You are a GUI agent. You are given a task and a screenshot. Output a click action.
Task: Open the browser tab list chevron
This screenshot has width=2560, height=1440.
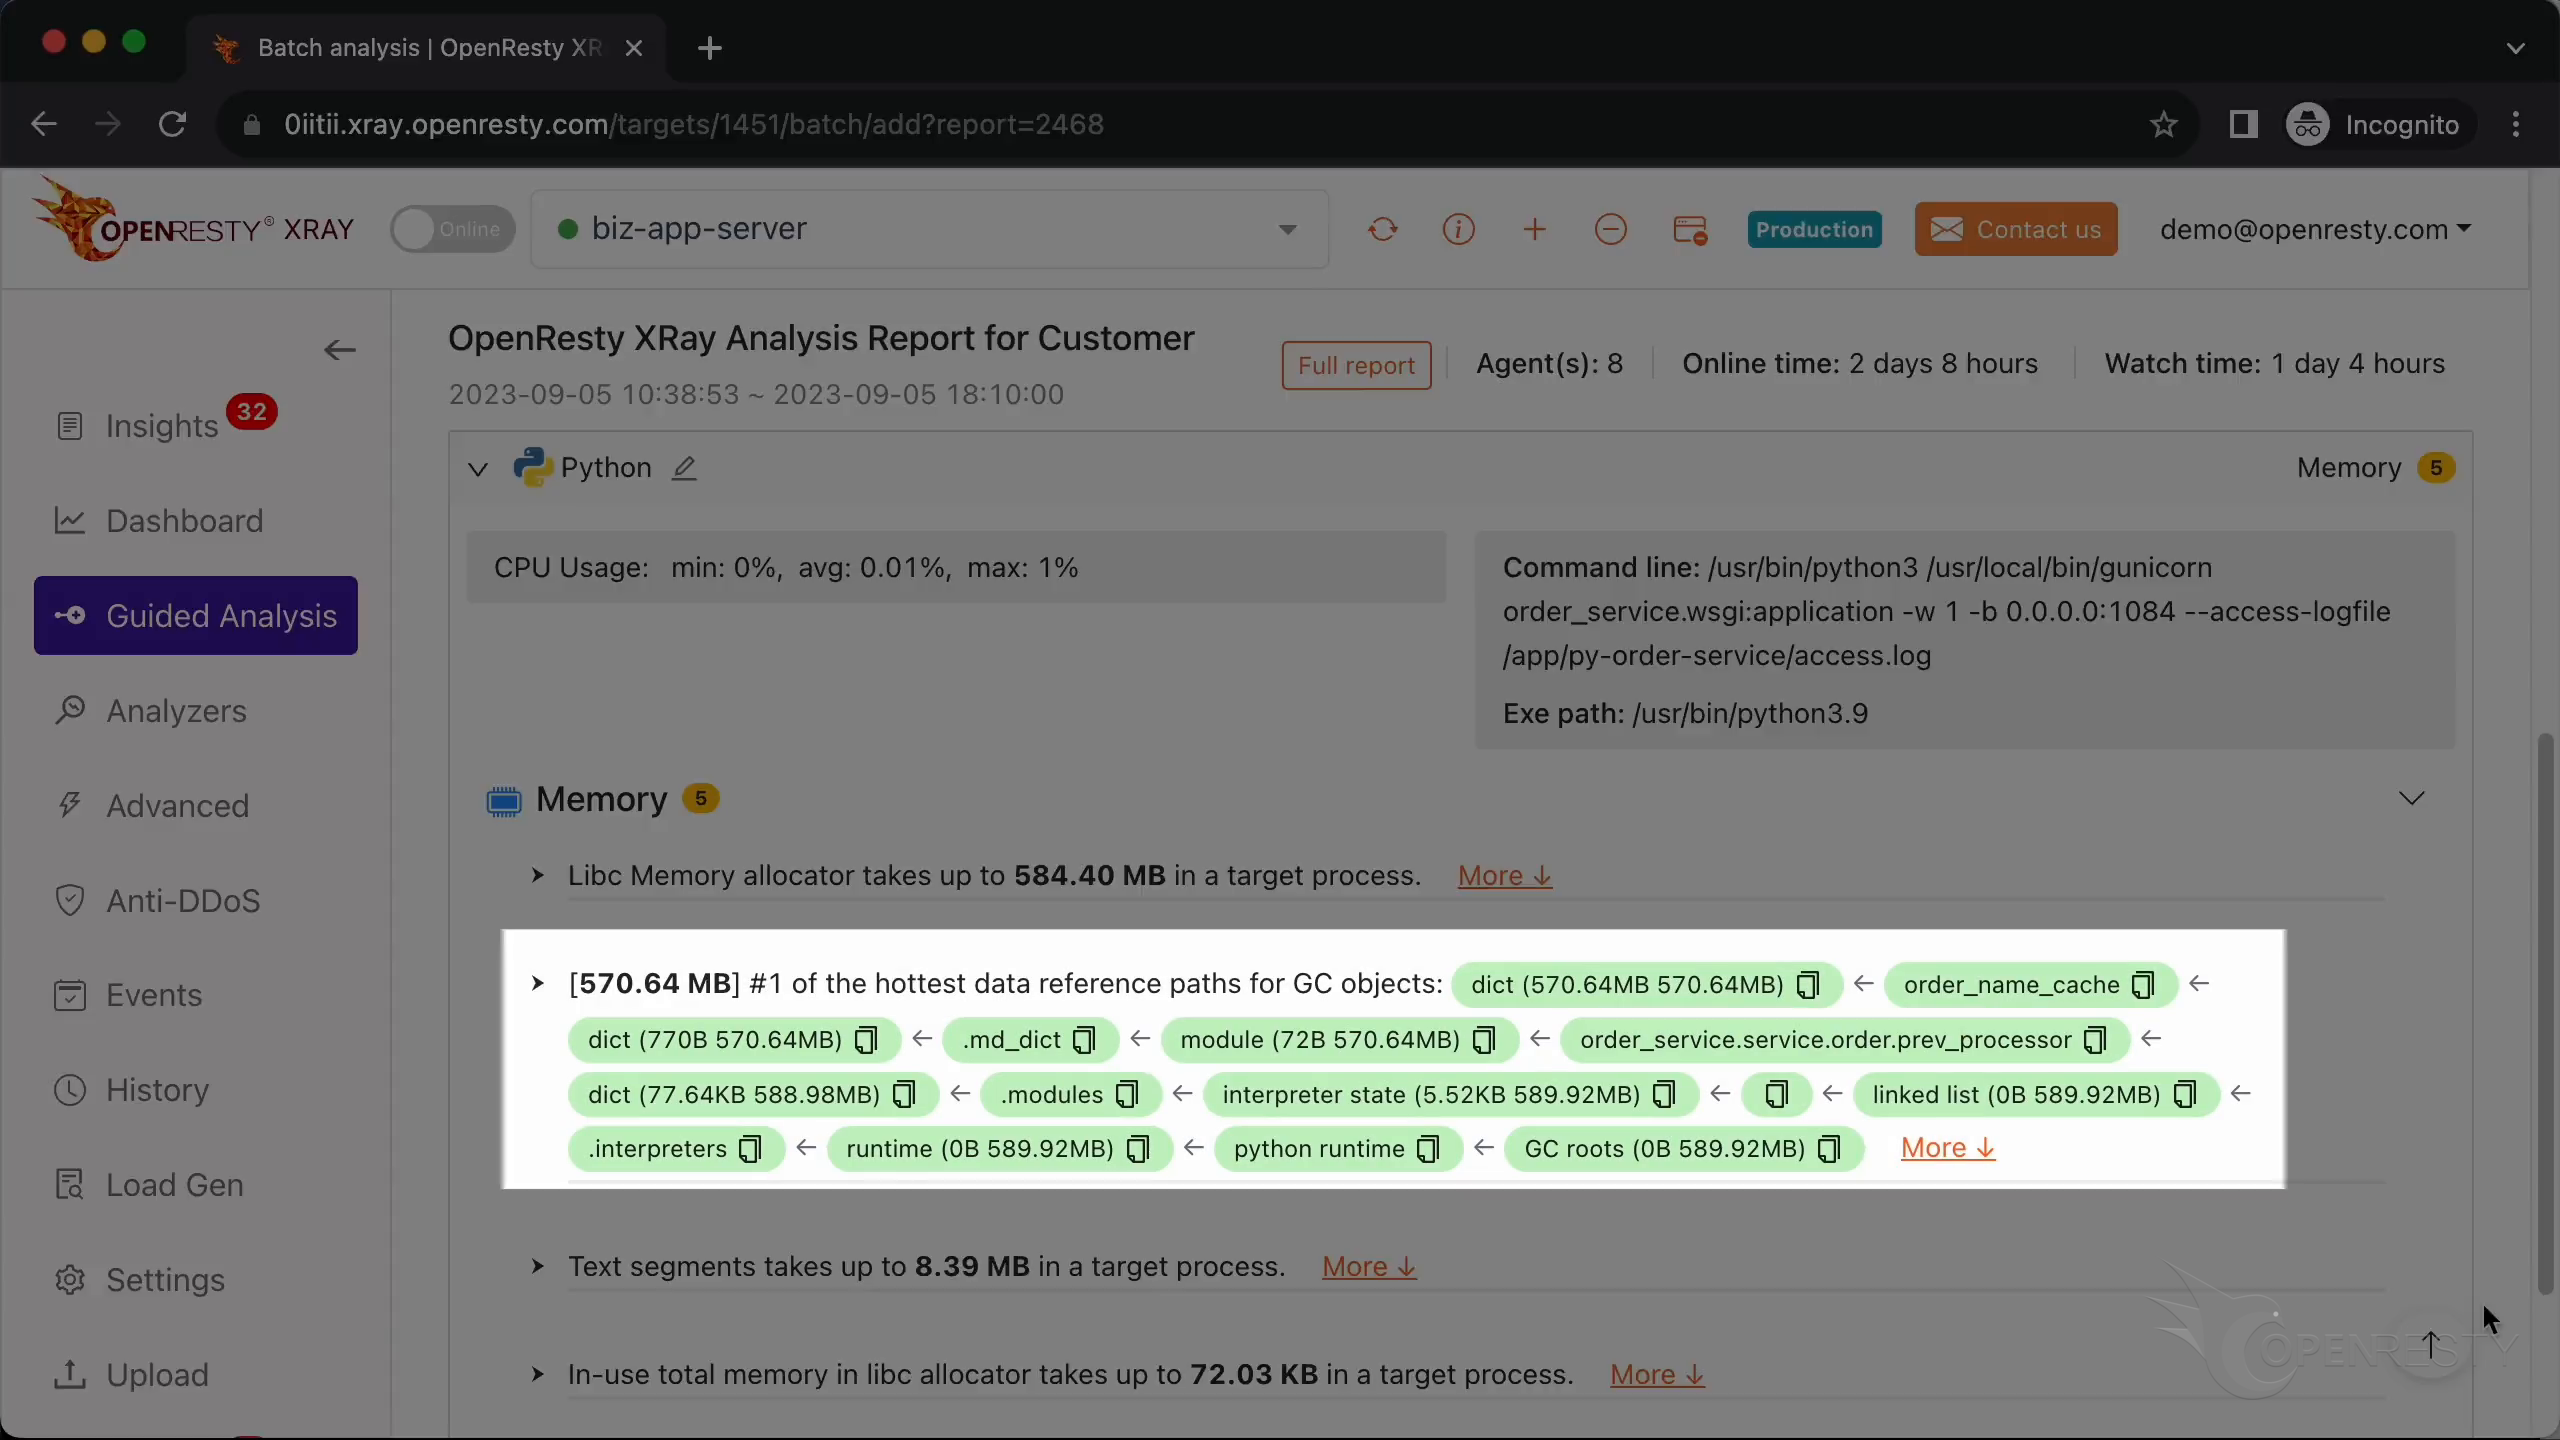[2516, 48]
